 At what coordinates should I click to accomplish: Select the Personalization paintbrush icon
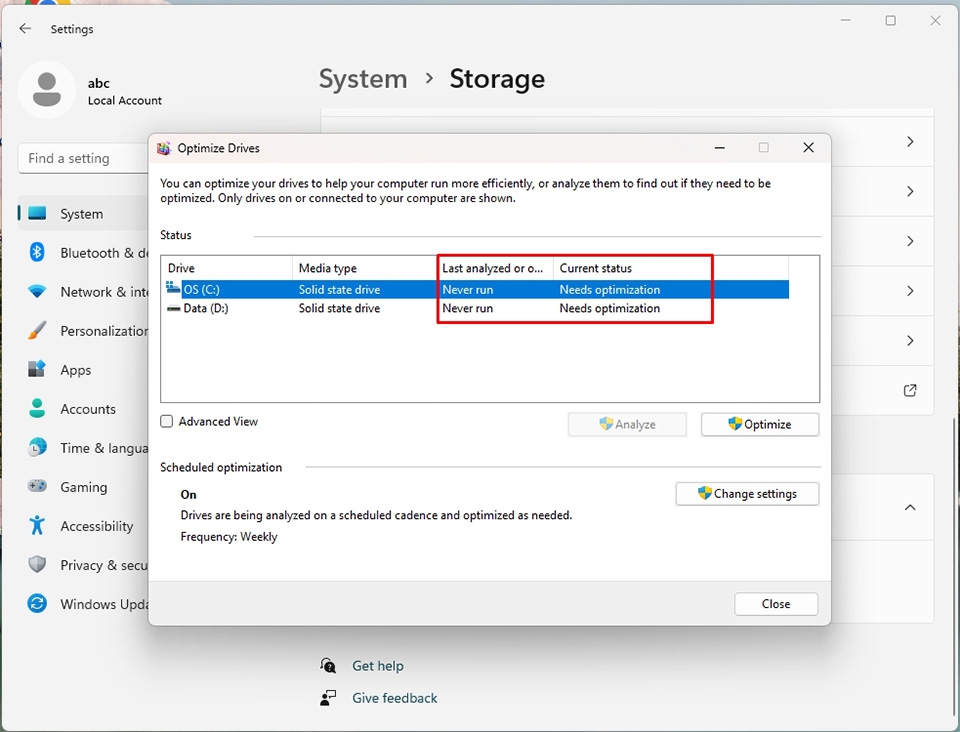click(37, 331)
